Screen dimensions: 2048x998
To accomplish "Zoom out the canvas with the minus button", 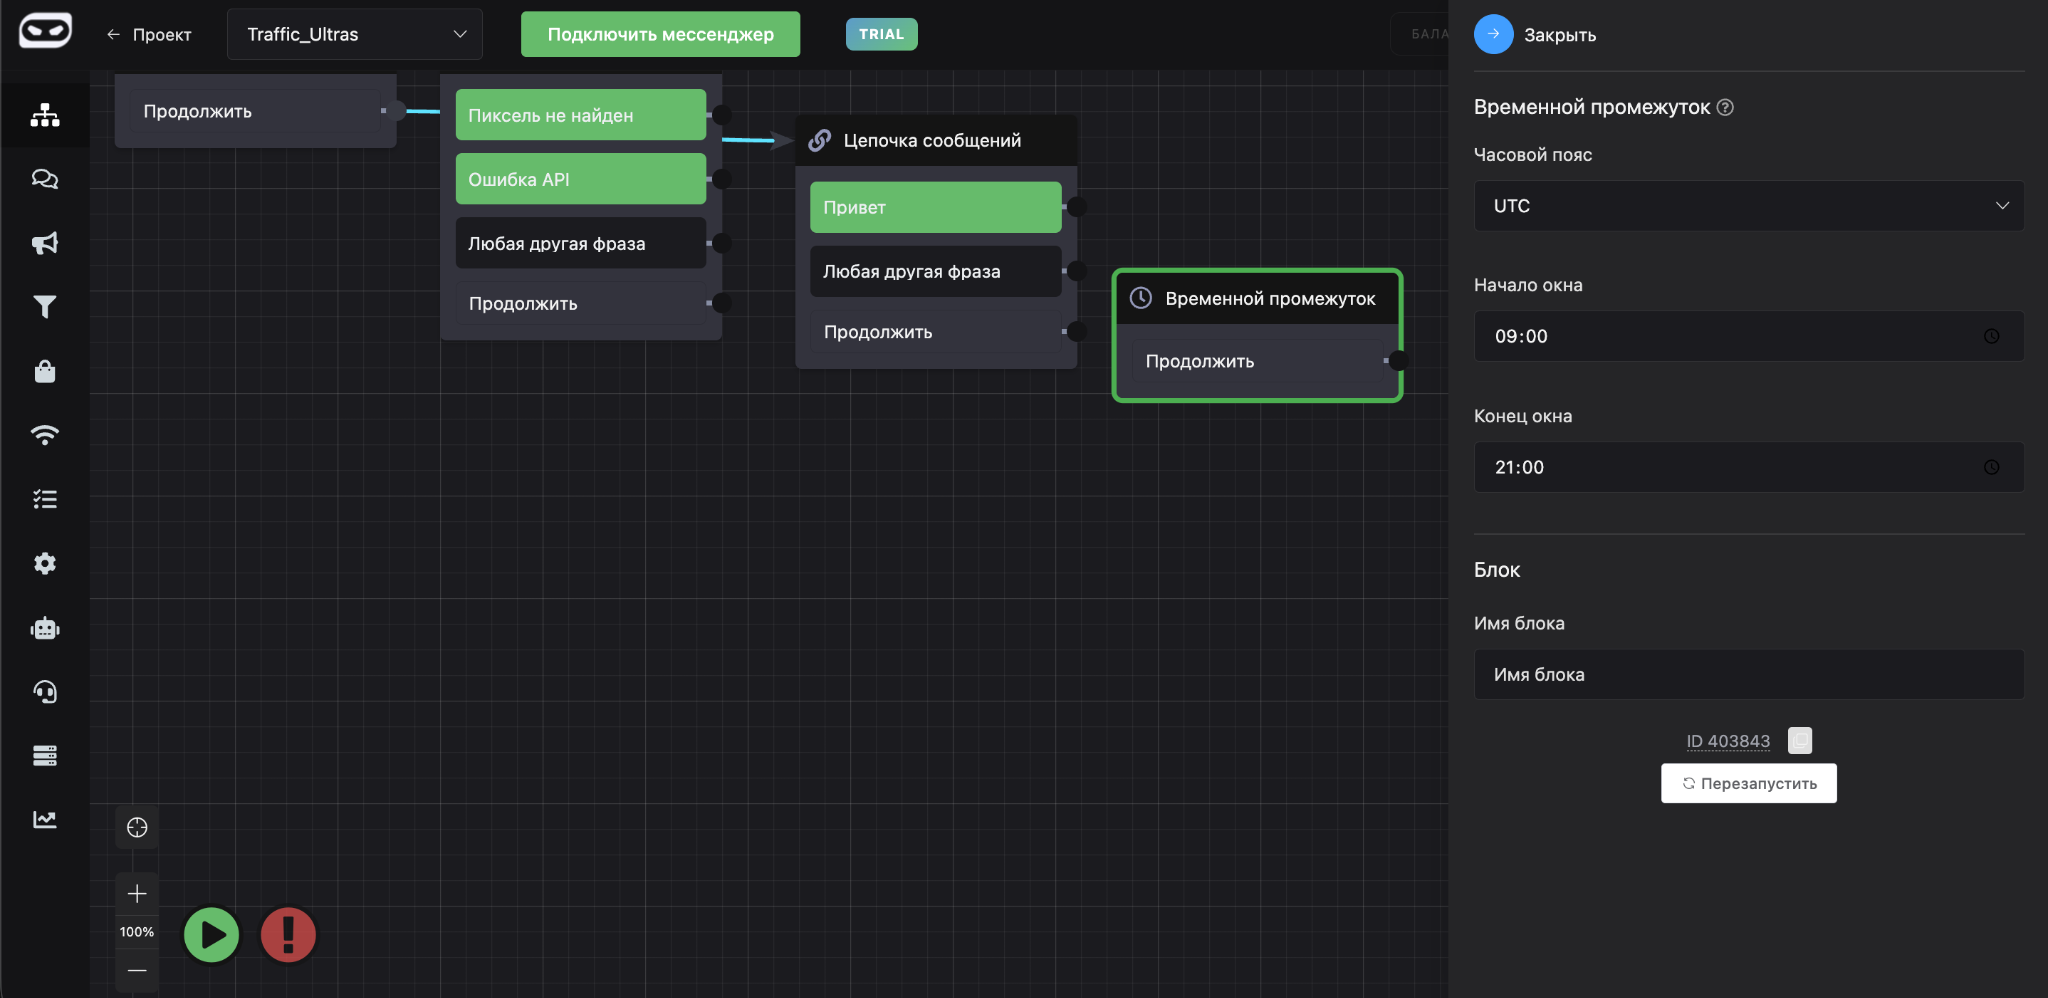I will click(x=137, y=970).
